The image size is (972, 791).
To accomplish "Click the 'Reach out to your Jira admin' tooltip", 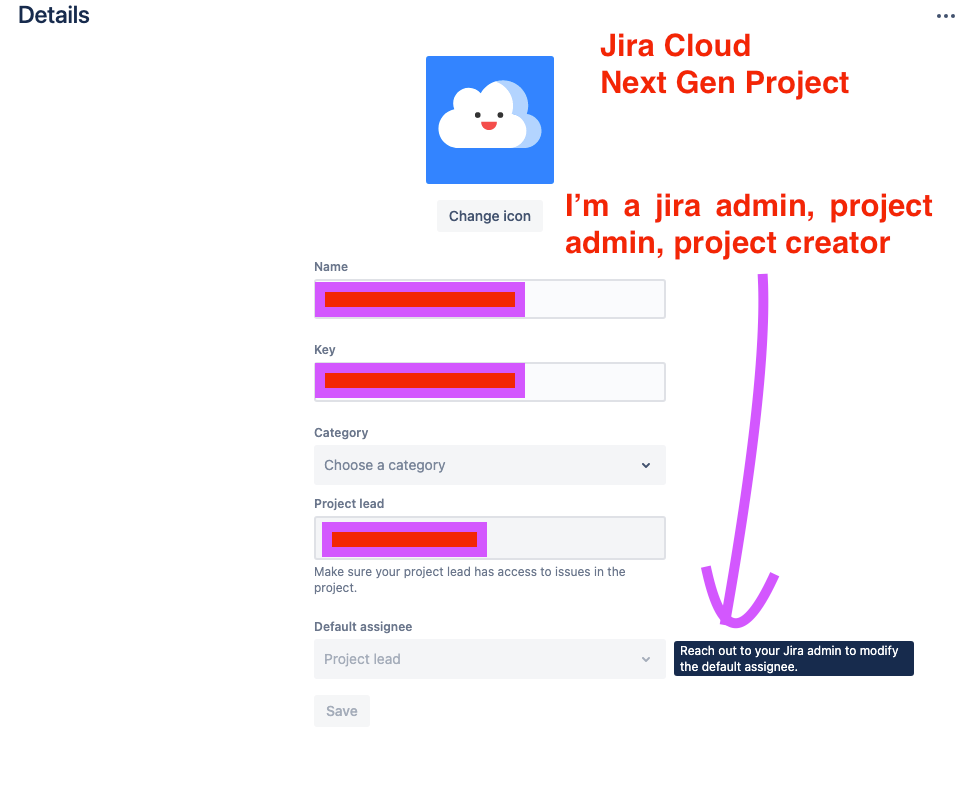I will pos(793,658).
